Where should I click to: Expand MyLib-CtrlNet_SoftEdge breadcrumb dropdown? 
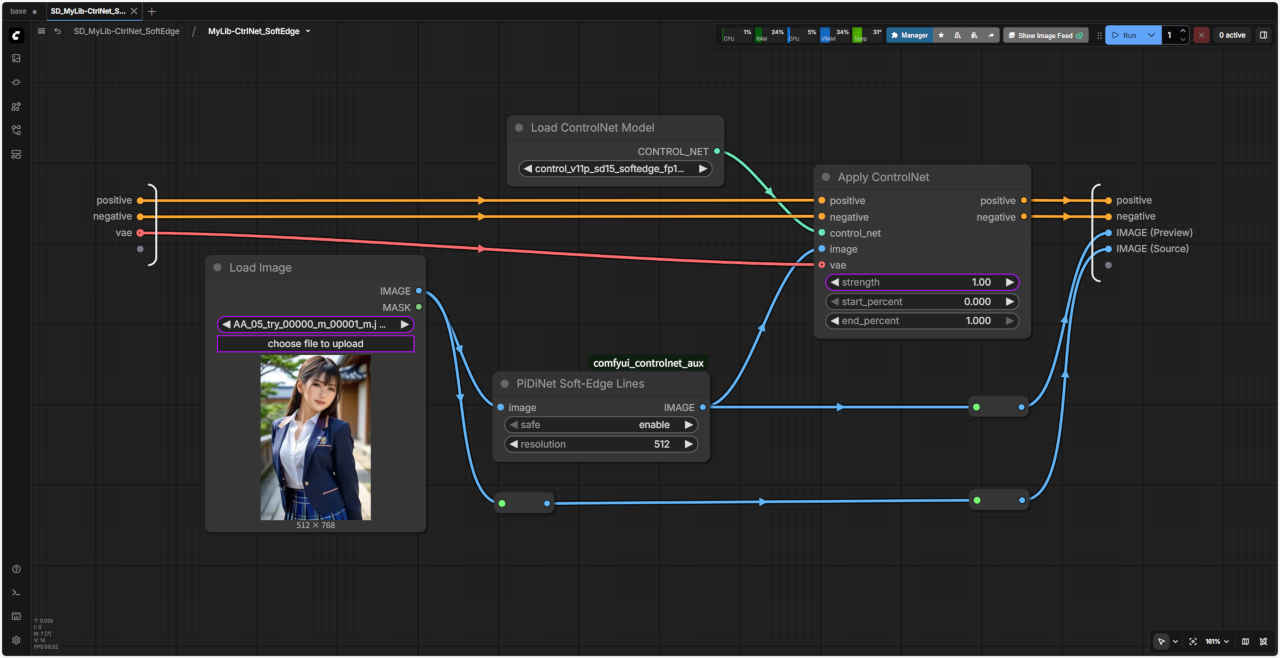point(308,31)
